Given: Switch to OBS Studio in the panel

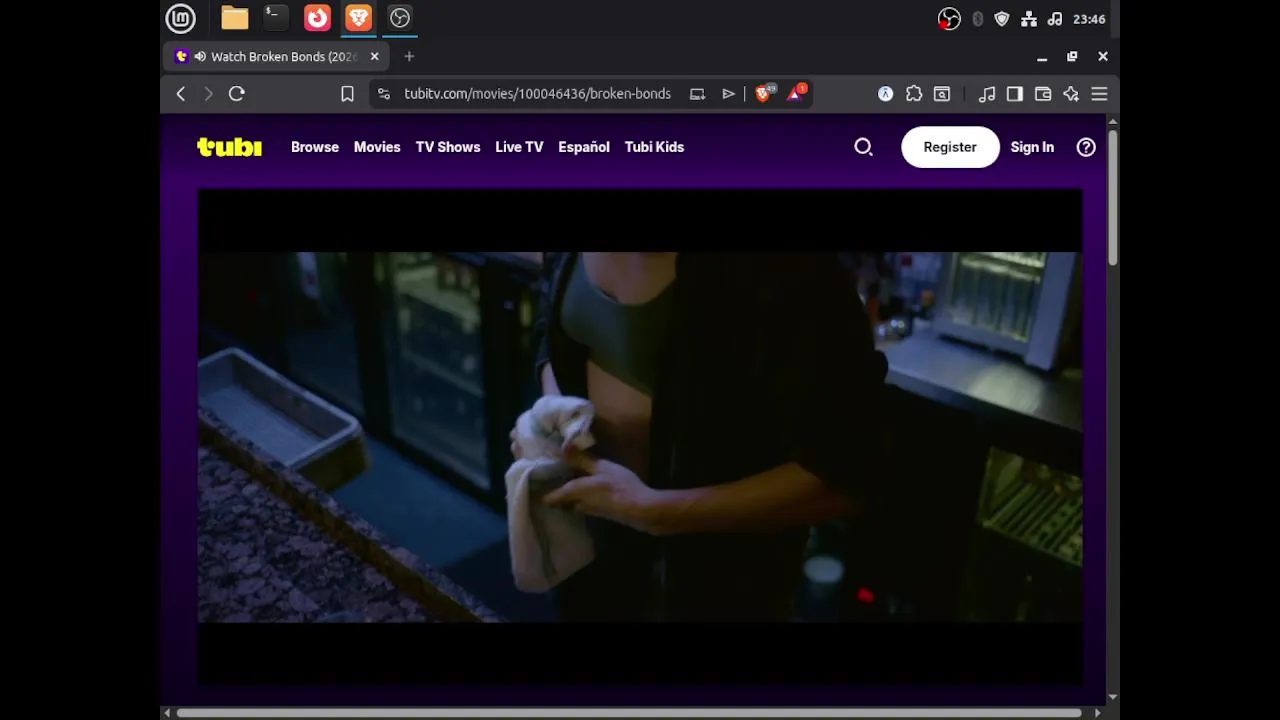Looking at the screenshot, I should [400, 18].
